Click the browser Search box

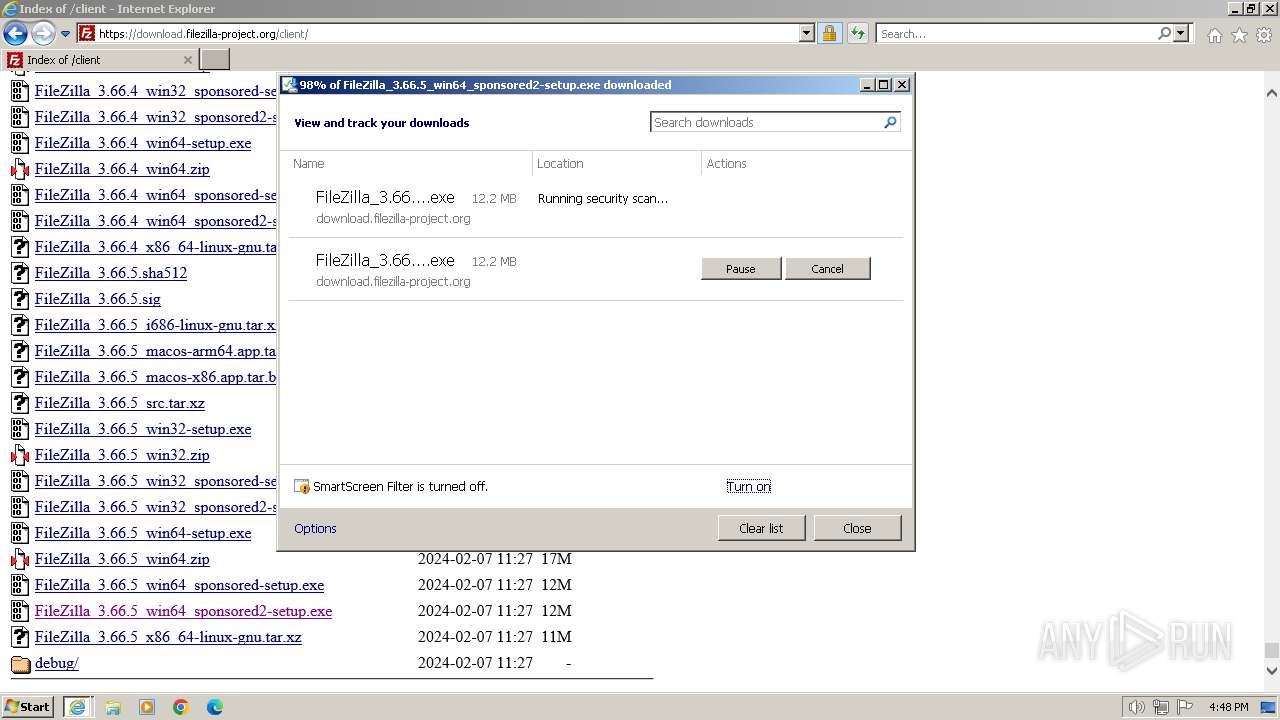[x=1016, y=33]
